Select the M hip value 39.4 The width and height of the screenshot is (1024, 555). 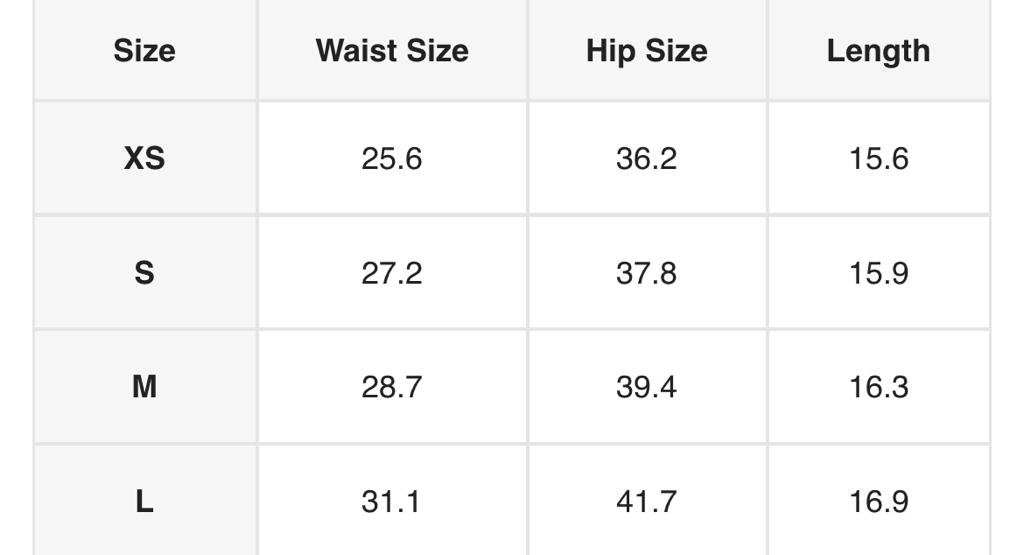pos(646,387)
